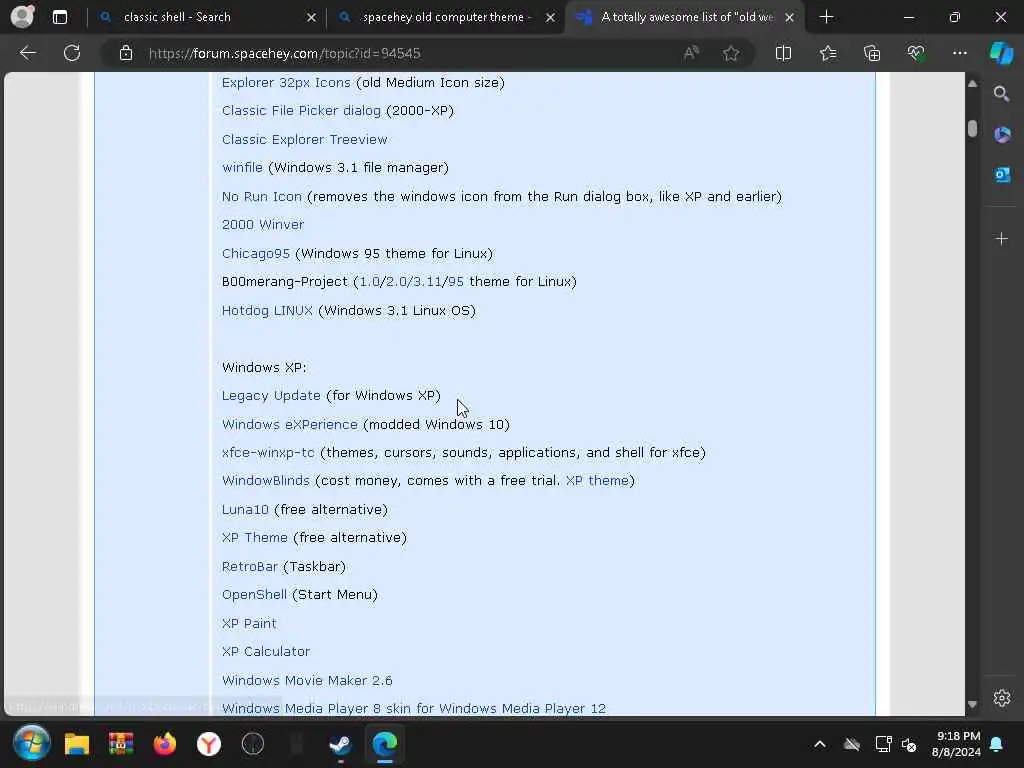Open the 'XP Theme' free alternative link

pyautogui.click(x=255, y=537)
